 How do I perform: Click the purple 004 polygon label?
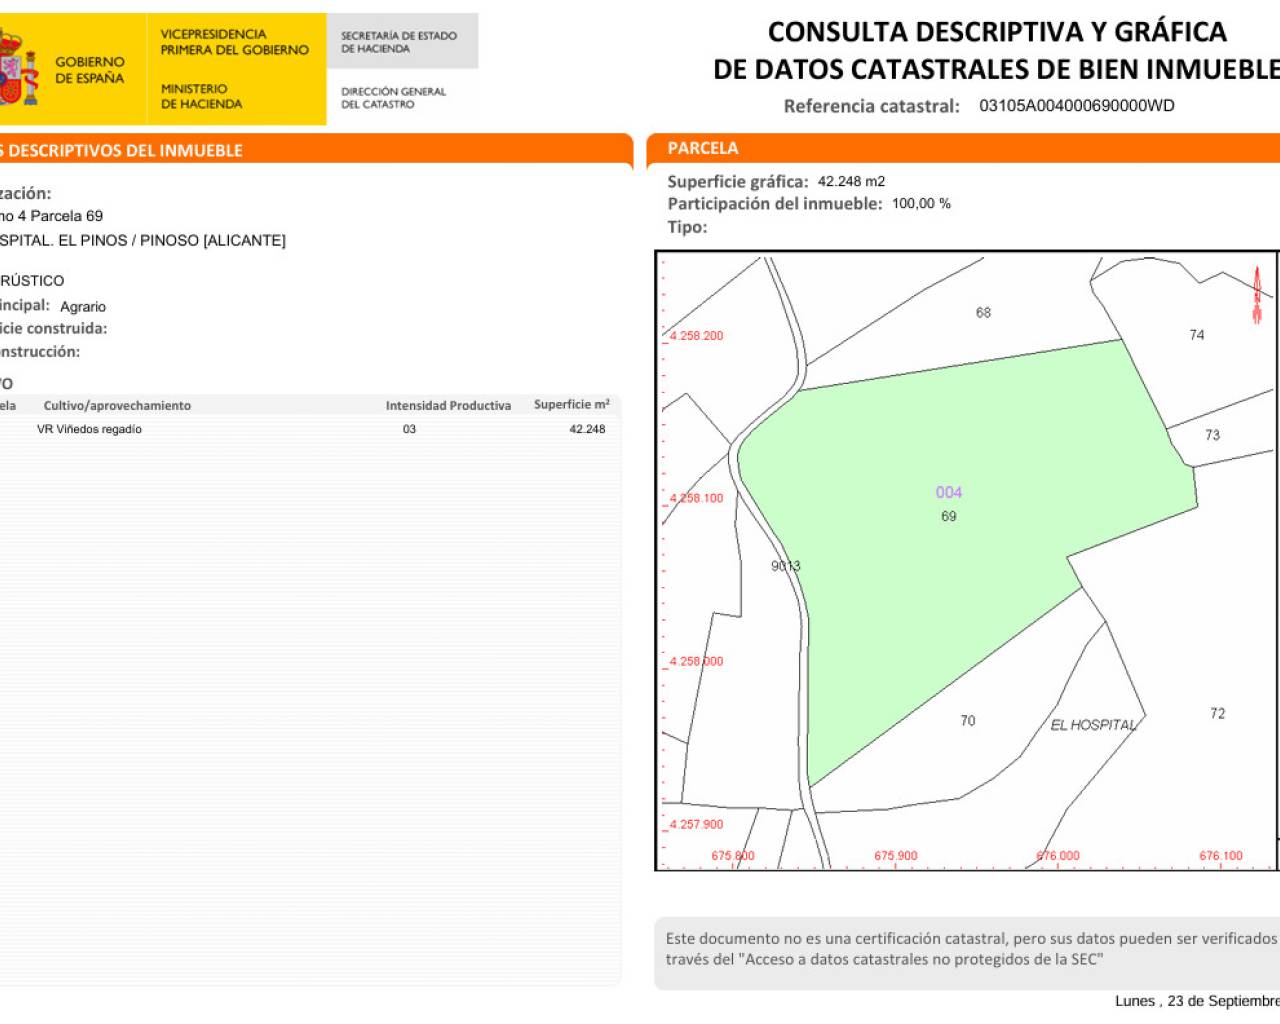point(948,492)
